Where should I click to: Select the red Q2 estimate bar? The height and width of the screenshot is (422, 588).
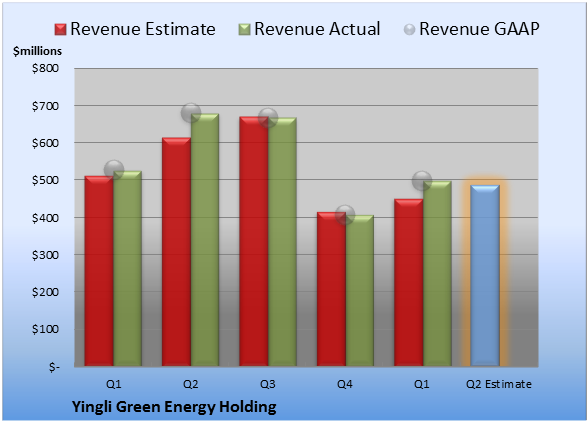[176, 252]
